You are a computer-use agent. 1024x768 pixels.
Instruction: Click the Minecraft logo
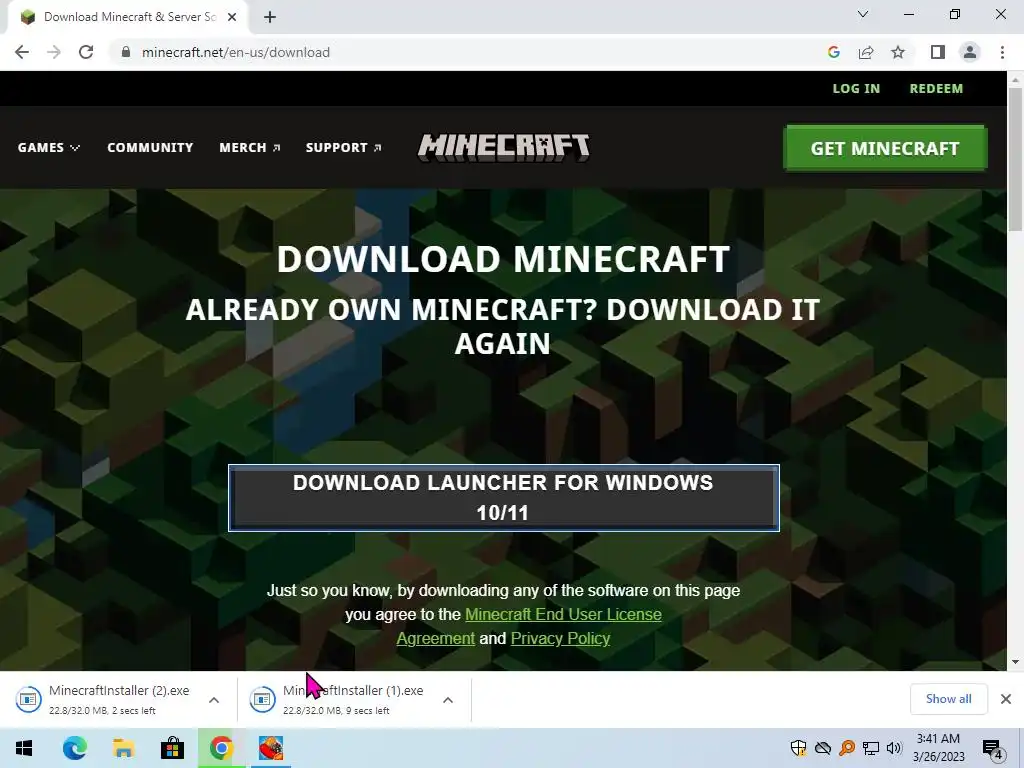tap(504, 148)
